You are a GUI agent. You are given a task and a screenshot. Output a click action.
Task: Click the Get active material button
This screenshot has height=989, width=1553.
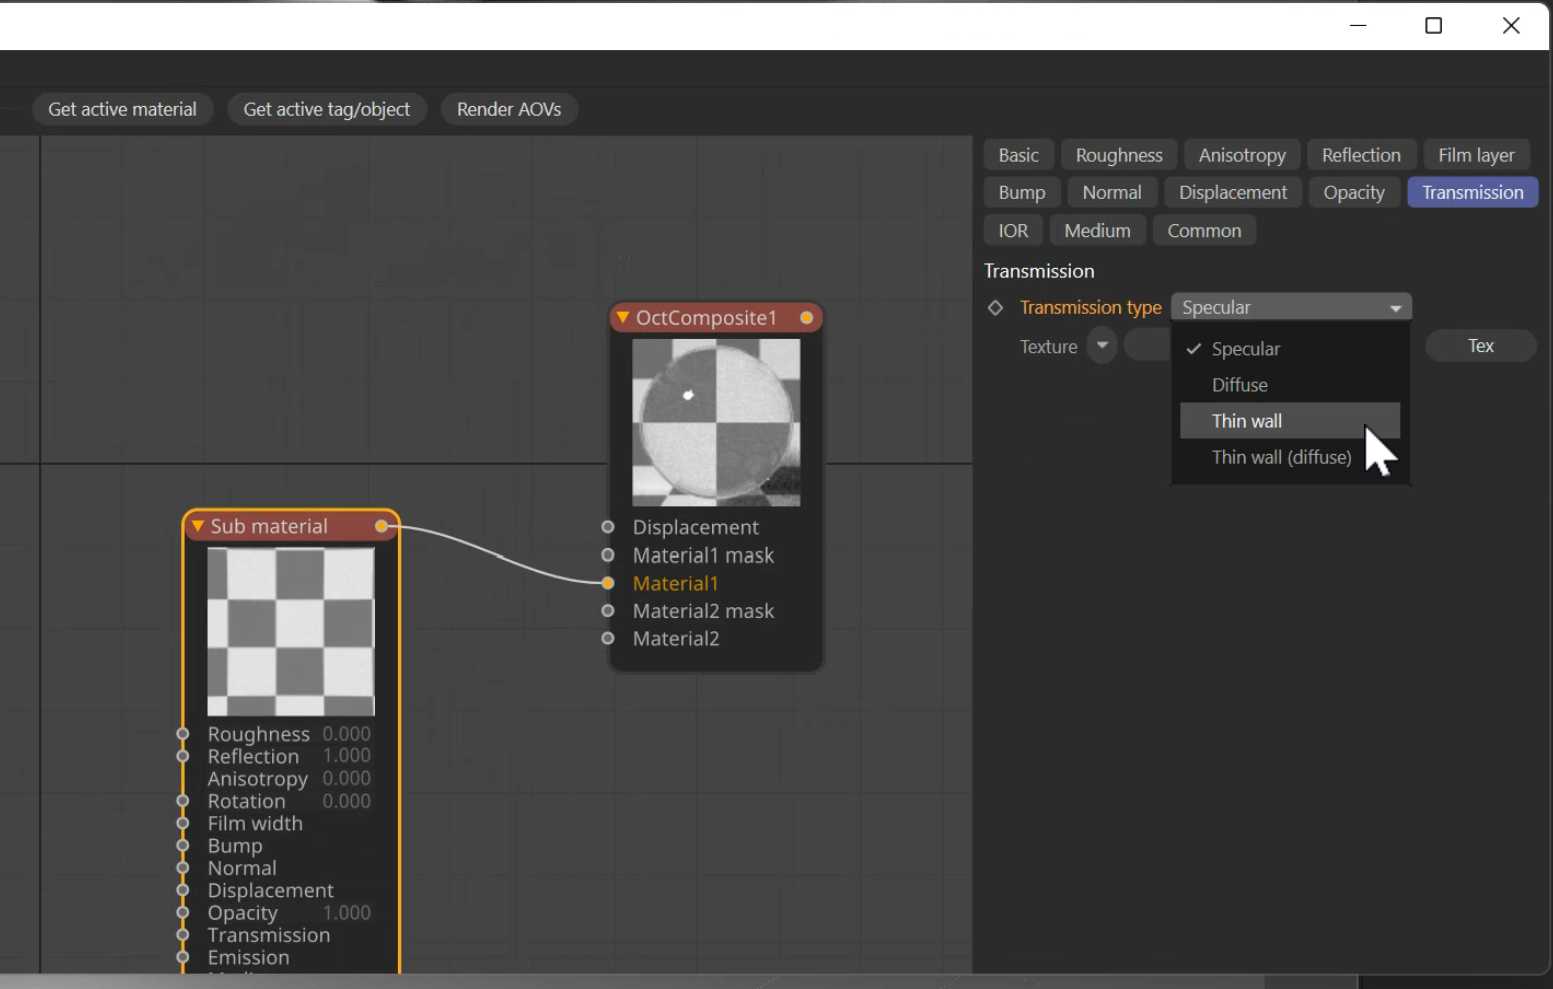[x=122, y=109]
